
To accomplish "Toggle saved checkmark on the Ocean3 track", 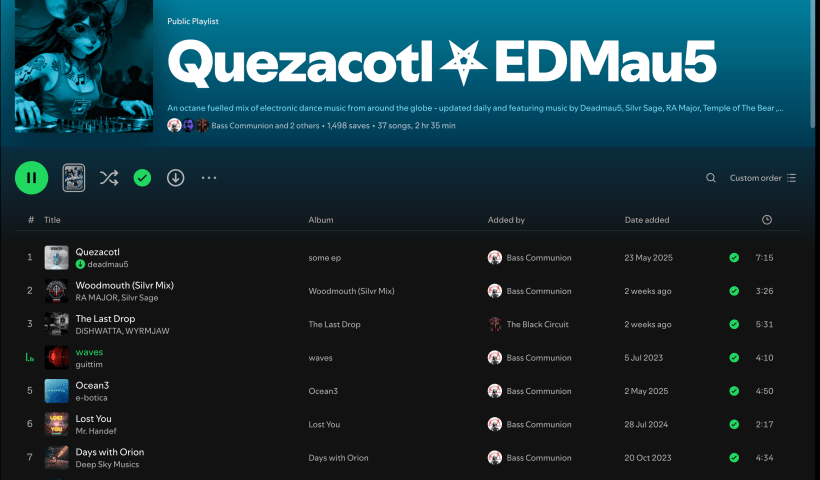I will click(x=734, y=391).
